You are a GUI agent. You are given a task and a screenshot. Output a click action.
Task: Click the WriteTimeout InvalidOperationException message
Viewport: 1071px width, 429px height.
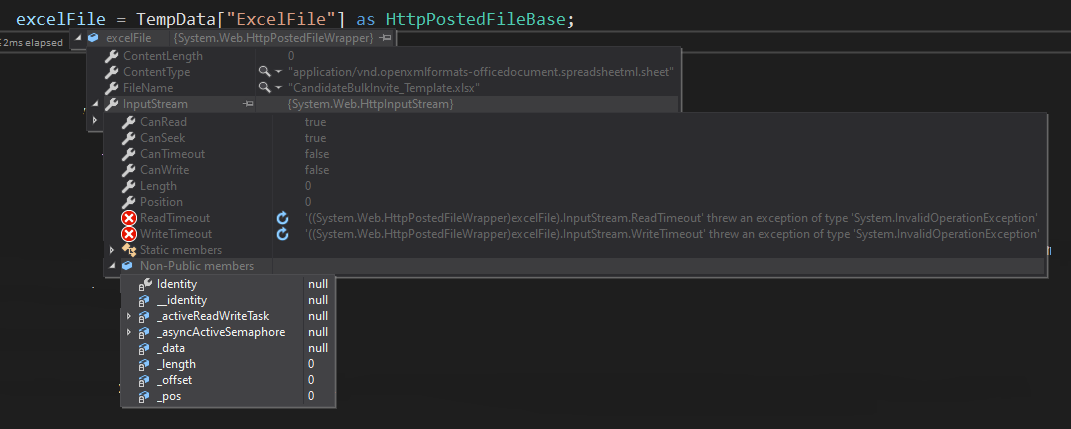[673, 234]
